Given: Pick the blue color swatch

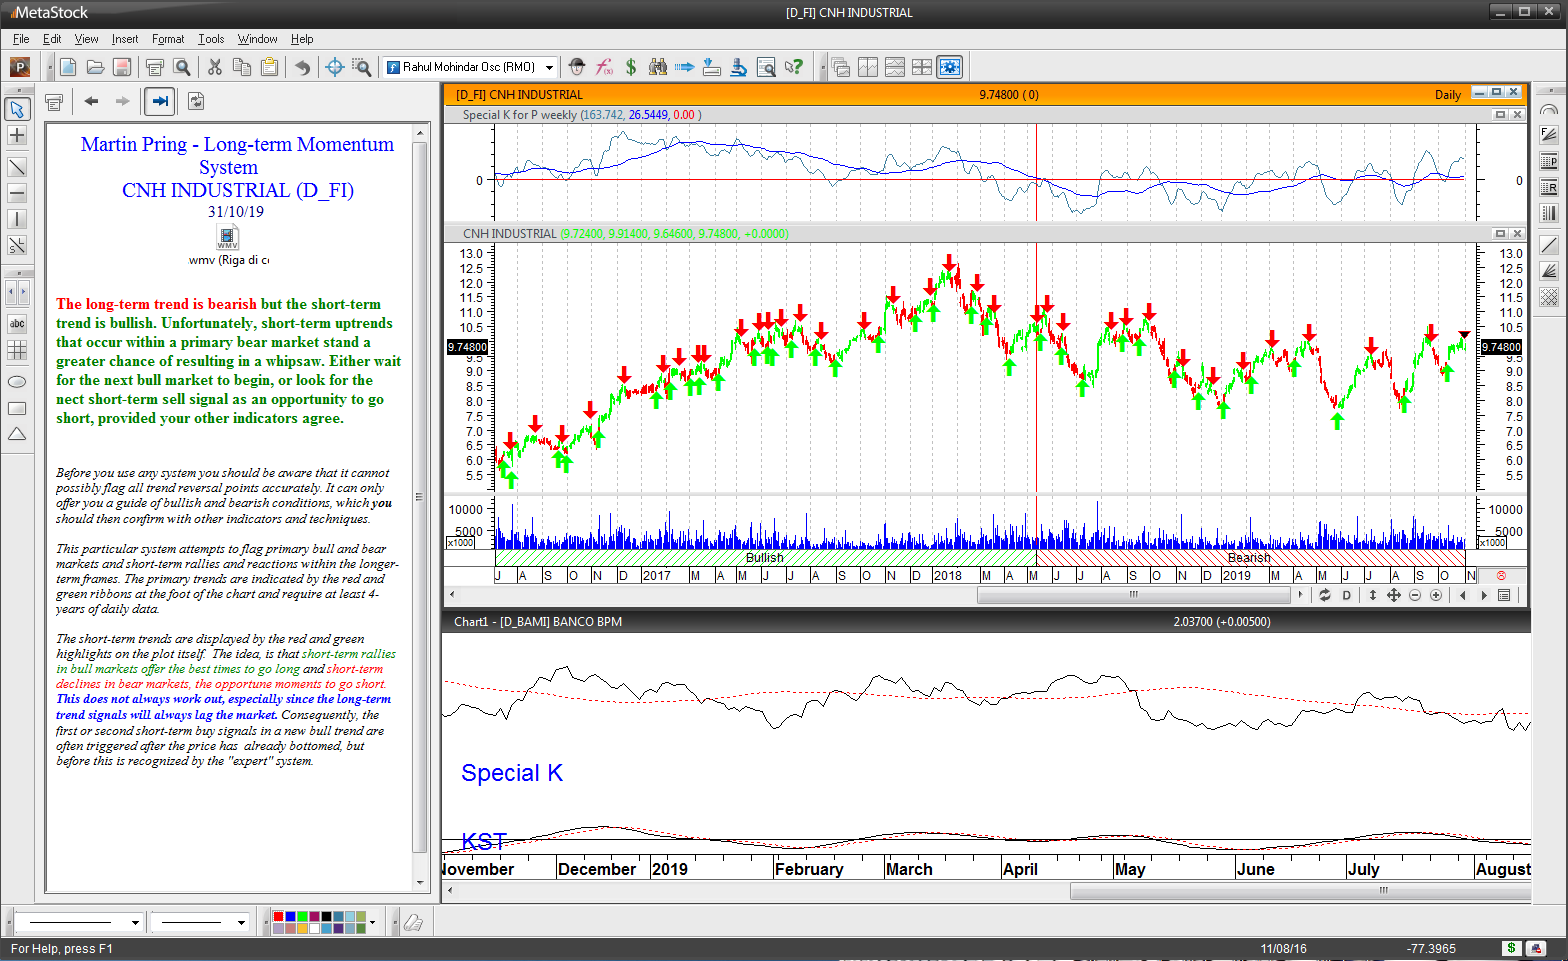Looking at the screenshot, I should (x=290, y=917).
